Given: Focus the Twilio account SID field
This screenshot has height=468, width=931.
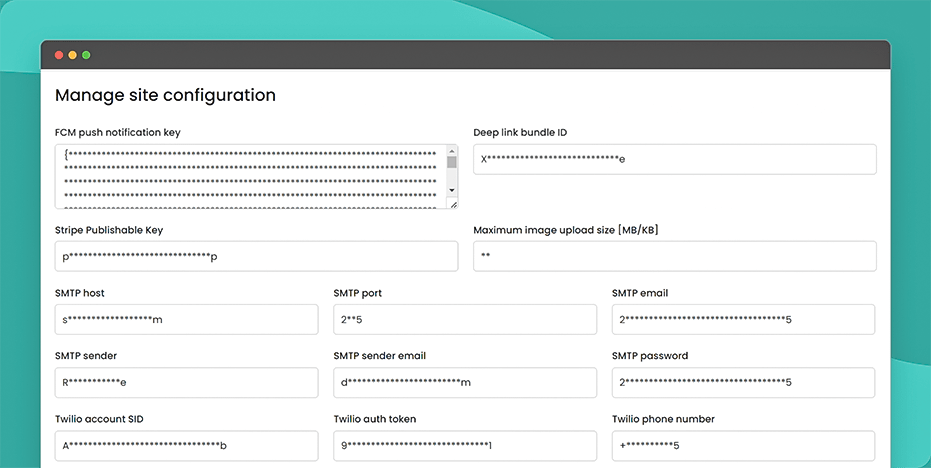Looking at the screenshot, I should coord(186,445).
